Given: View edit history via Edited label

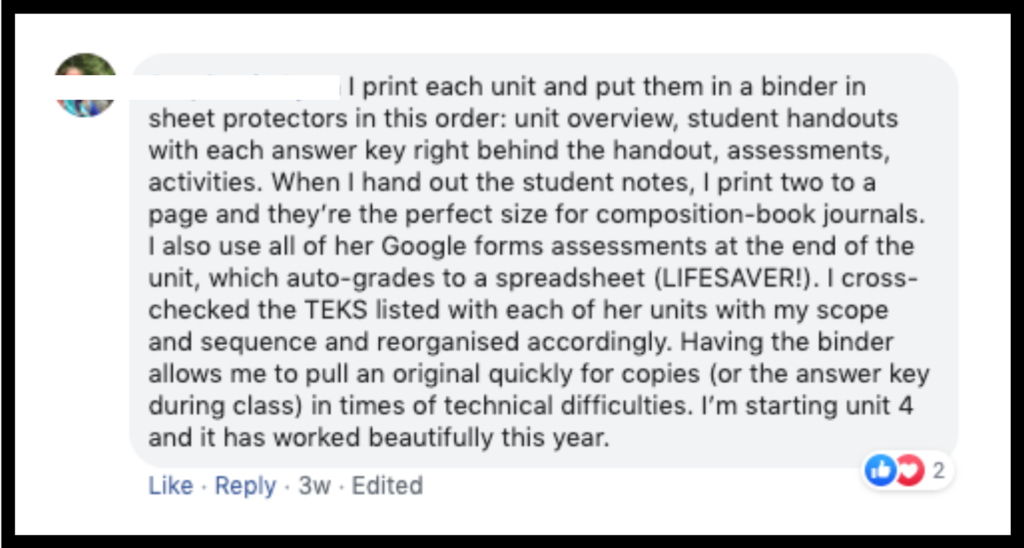Looking at the screenshot, I should pos(387,486).
